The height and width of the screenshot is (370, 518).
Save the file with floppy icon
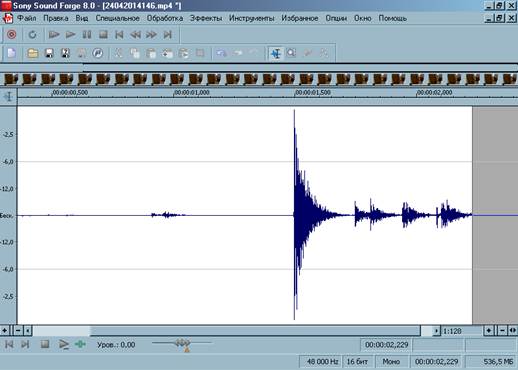[x=49, y=53]
